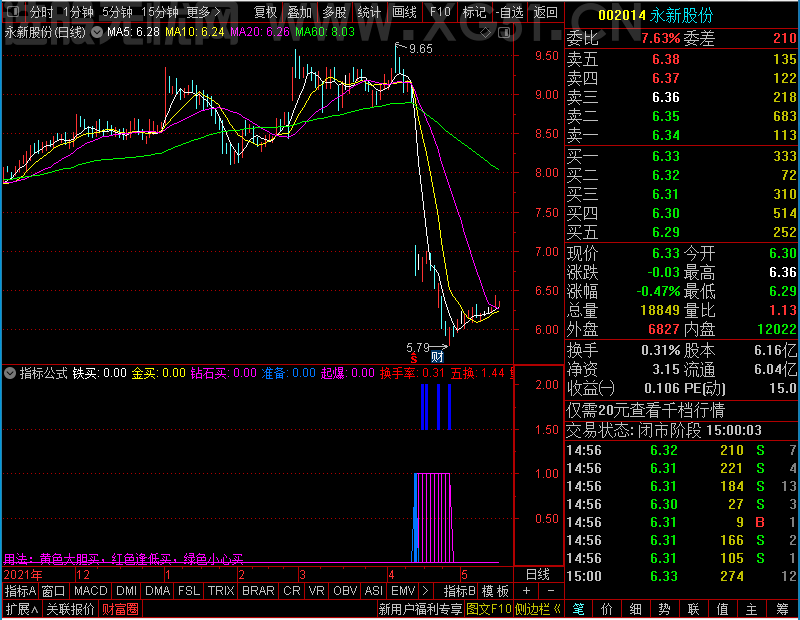
Task: Select the 细 detail tab
Action: coord(635,609)
